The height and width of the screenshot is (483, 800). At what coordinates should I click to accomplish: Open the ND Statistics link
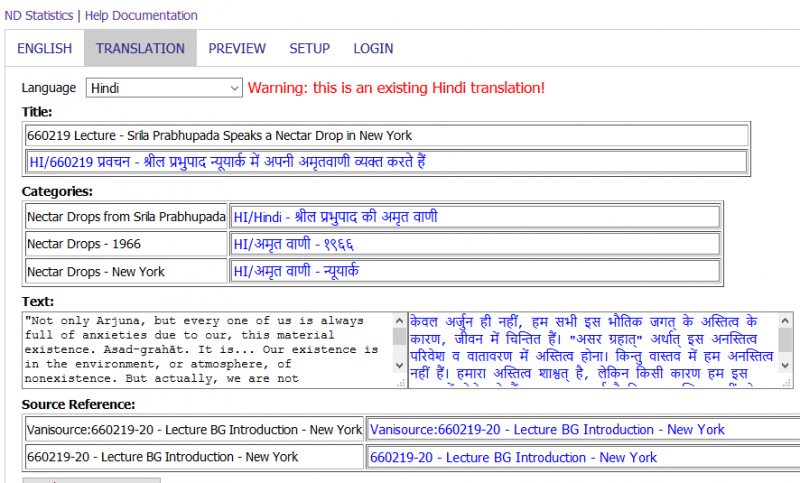coord(39,15)
